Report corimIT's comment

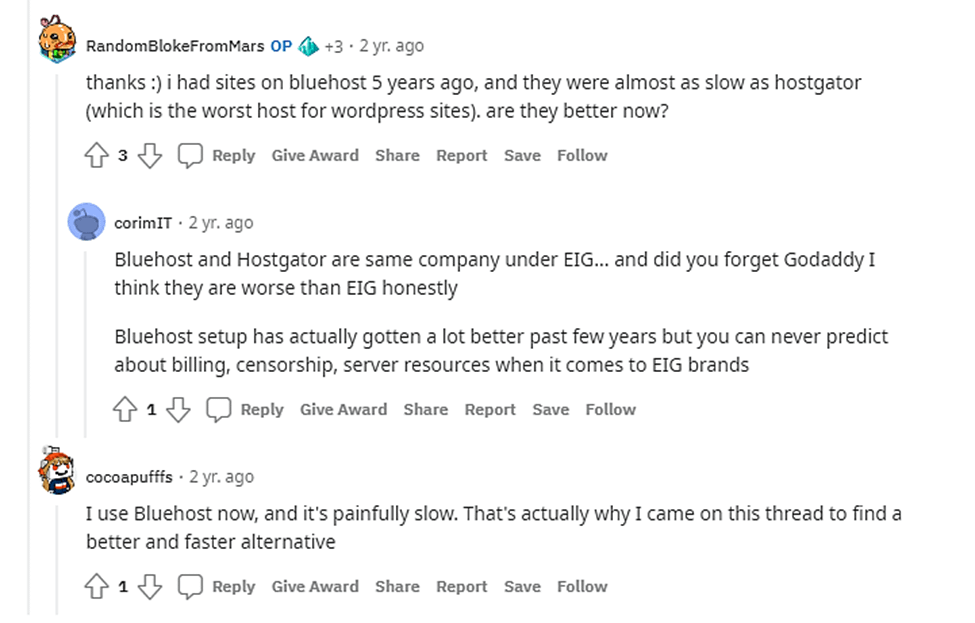[490, 409]
